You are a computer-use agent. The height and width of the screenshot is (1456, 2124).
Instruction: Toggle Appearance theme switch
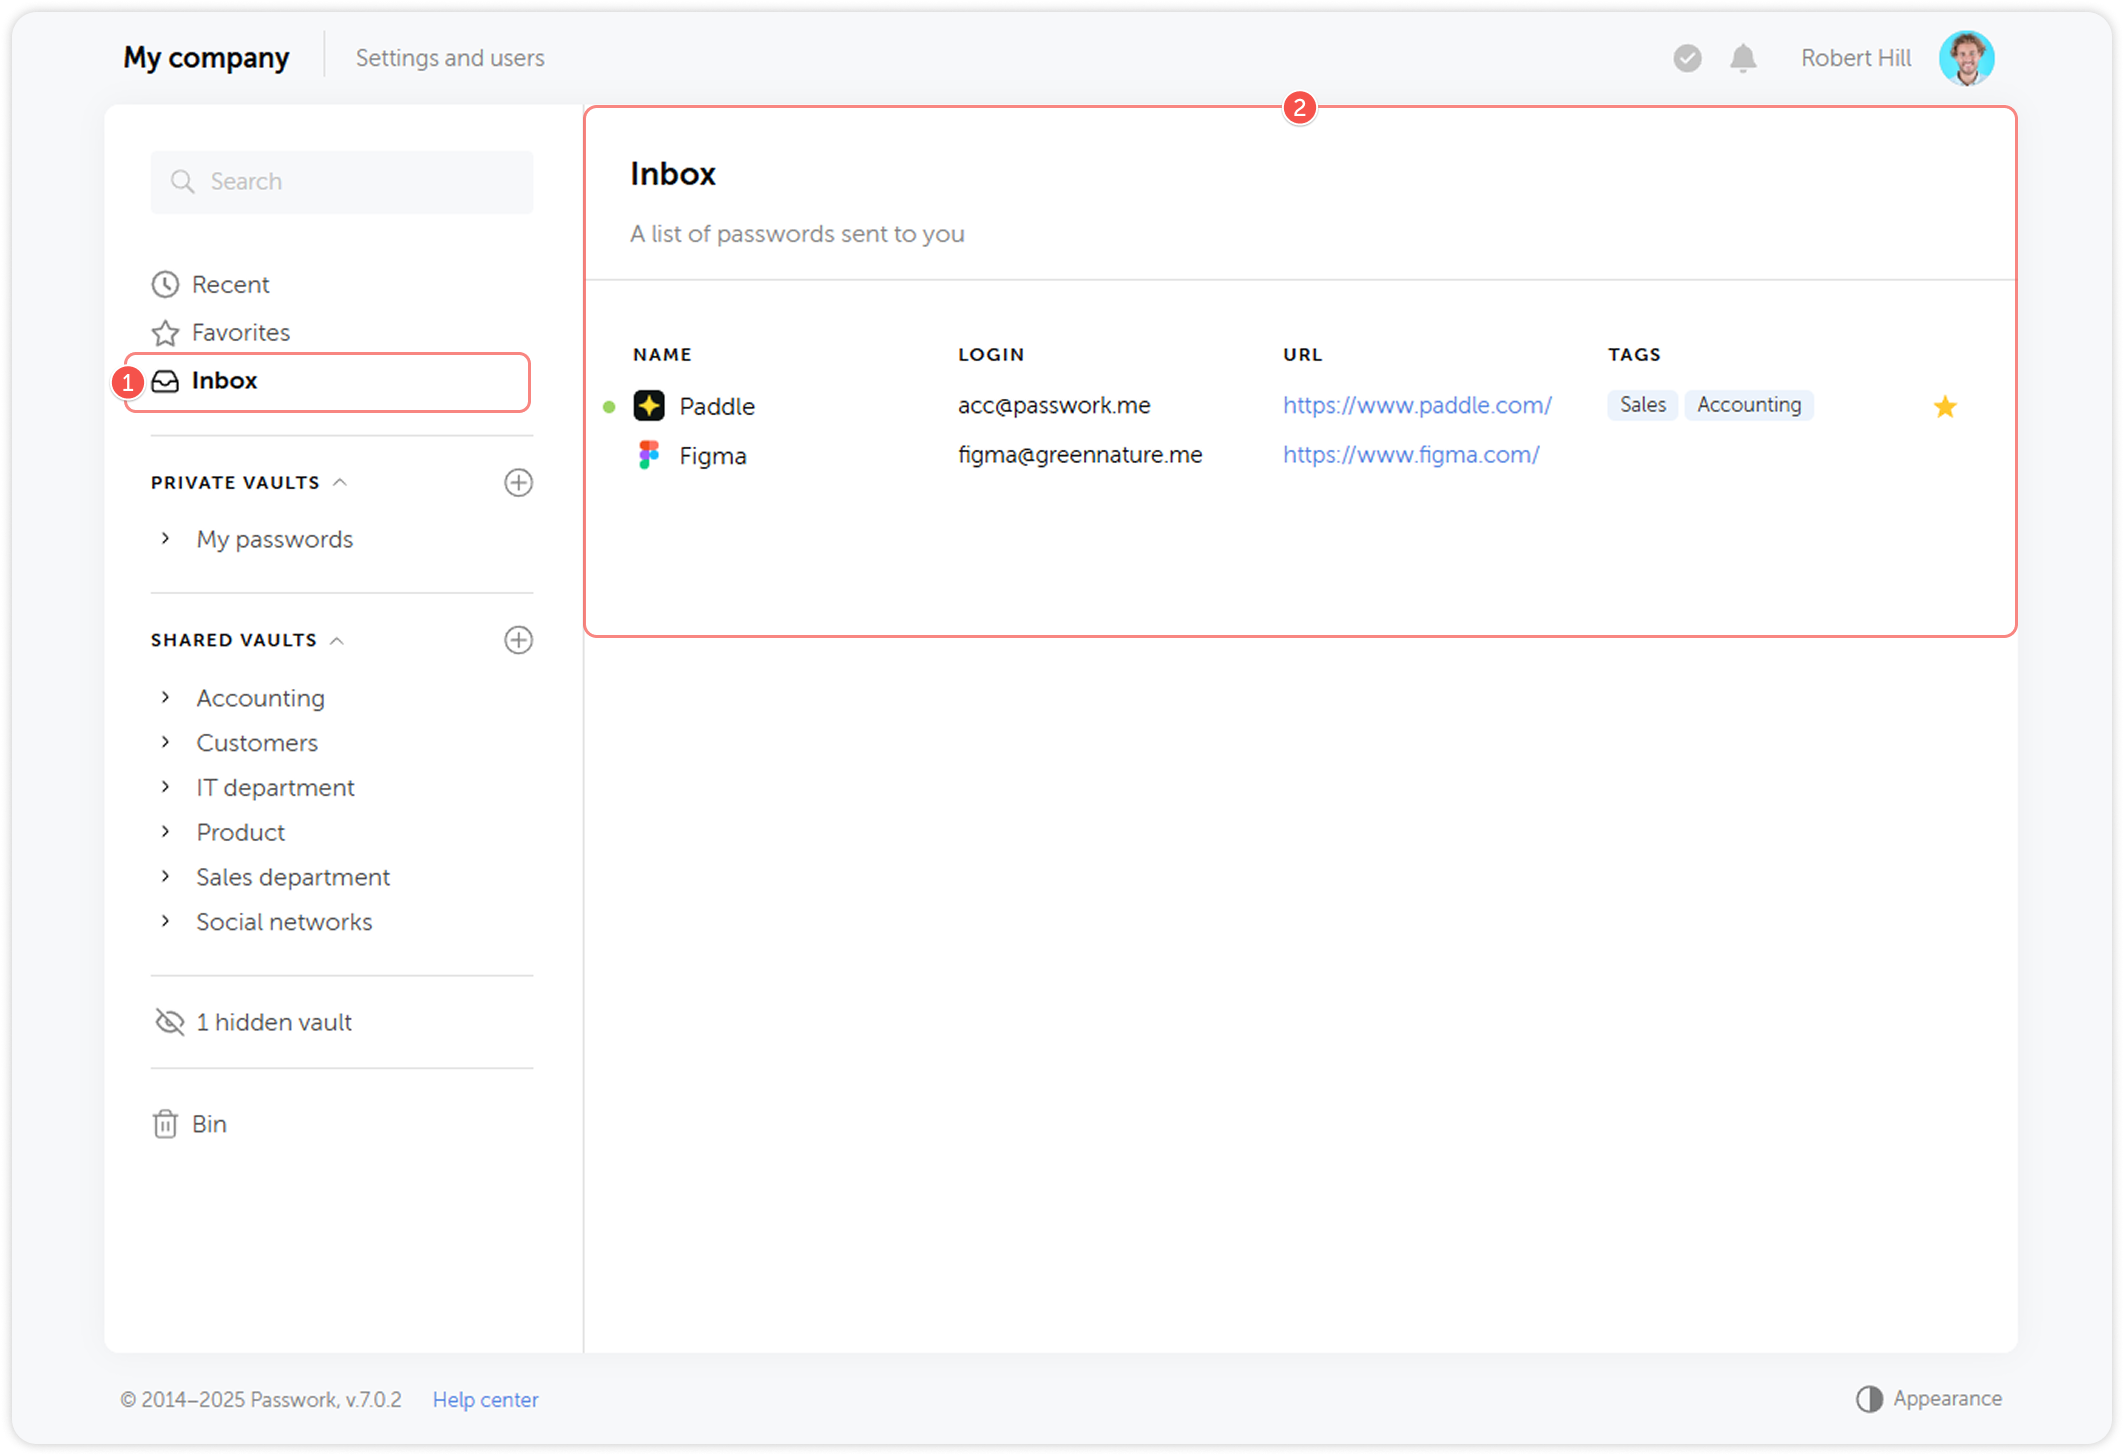tap(1869, 1398)
